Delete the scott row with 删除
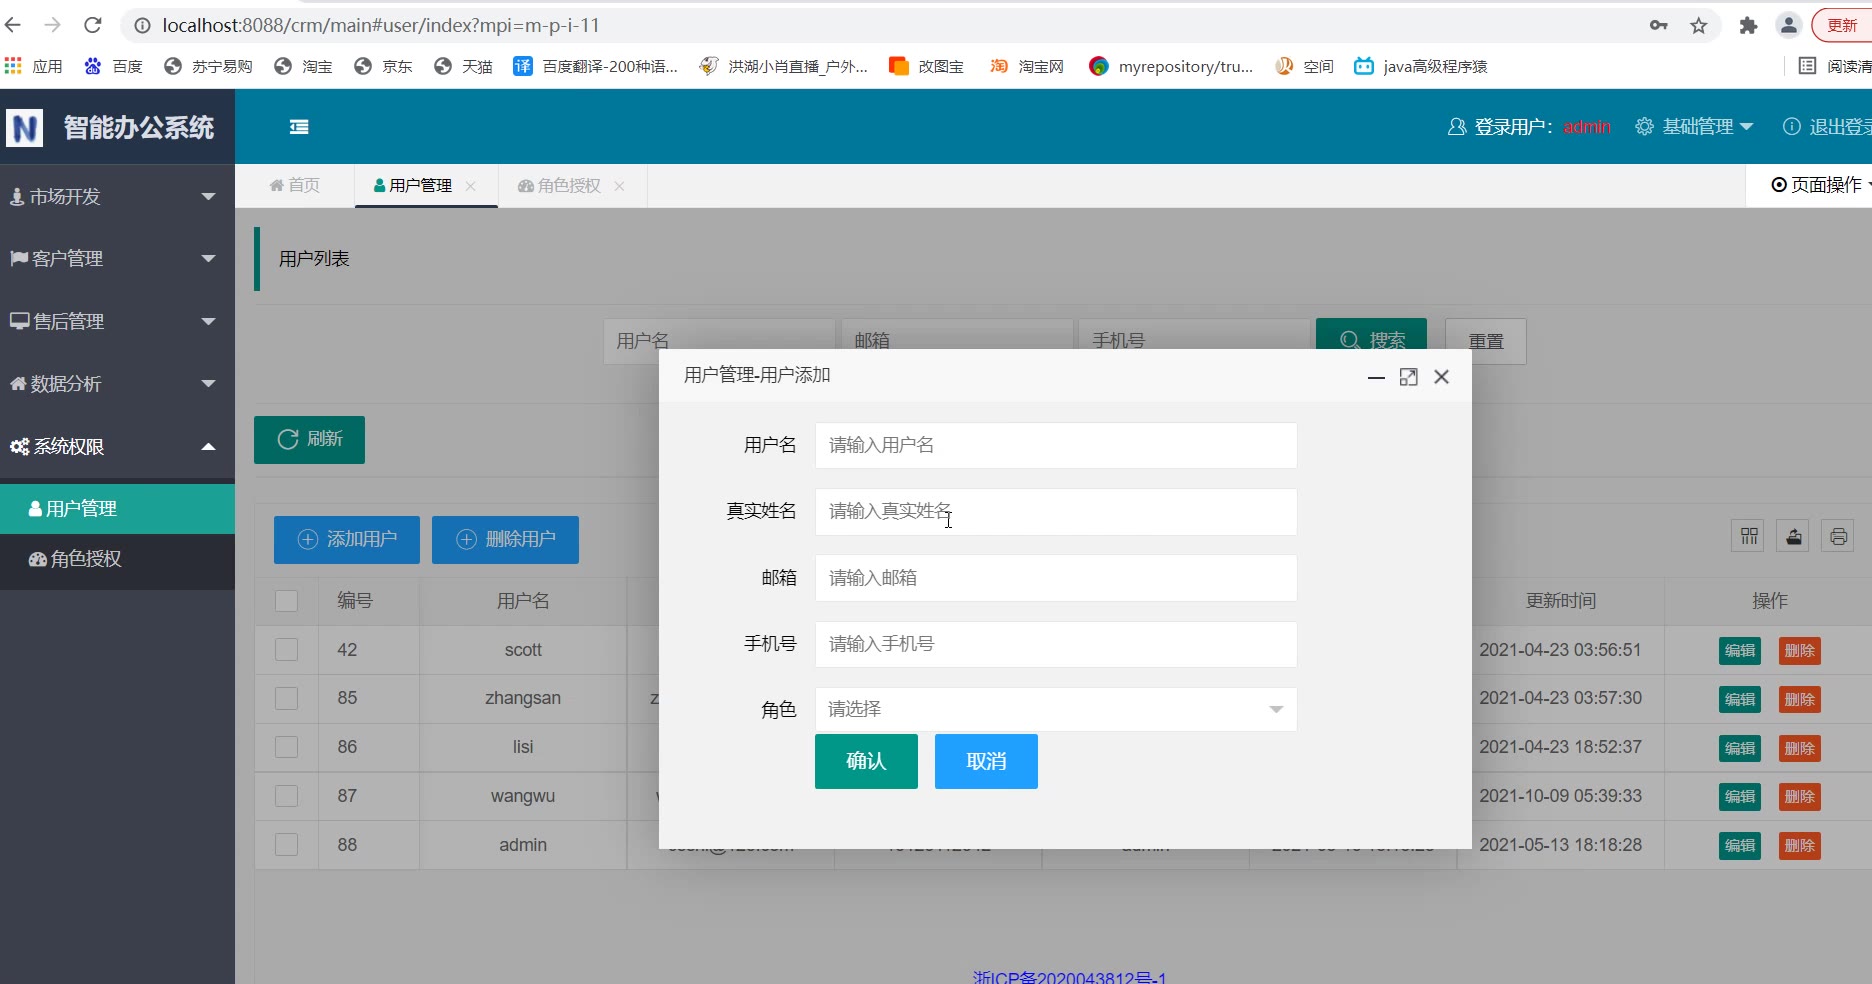 (x=1799, y=651)
